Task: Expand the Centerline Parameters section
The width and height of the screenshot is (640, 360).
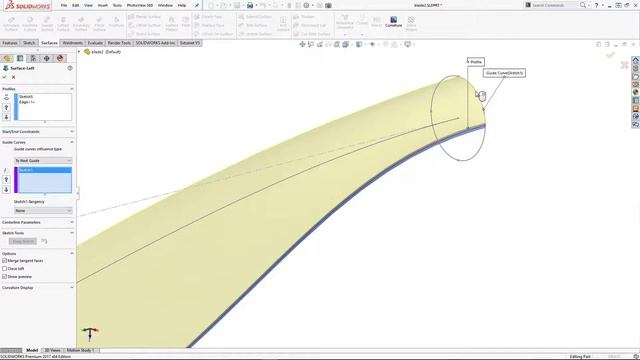Action: pyautogui.click(x=72, y=222)
